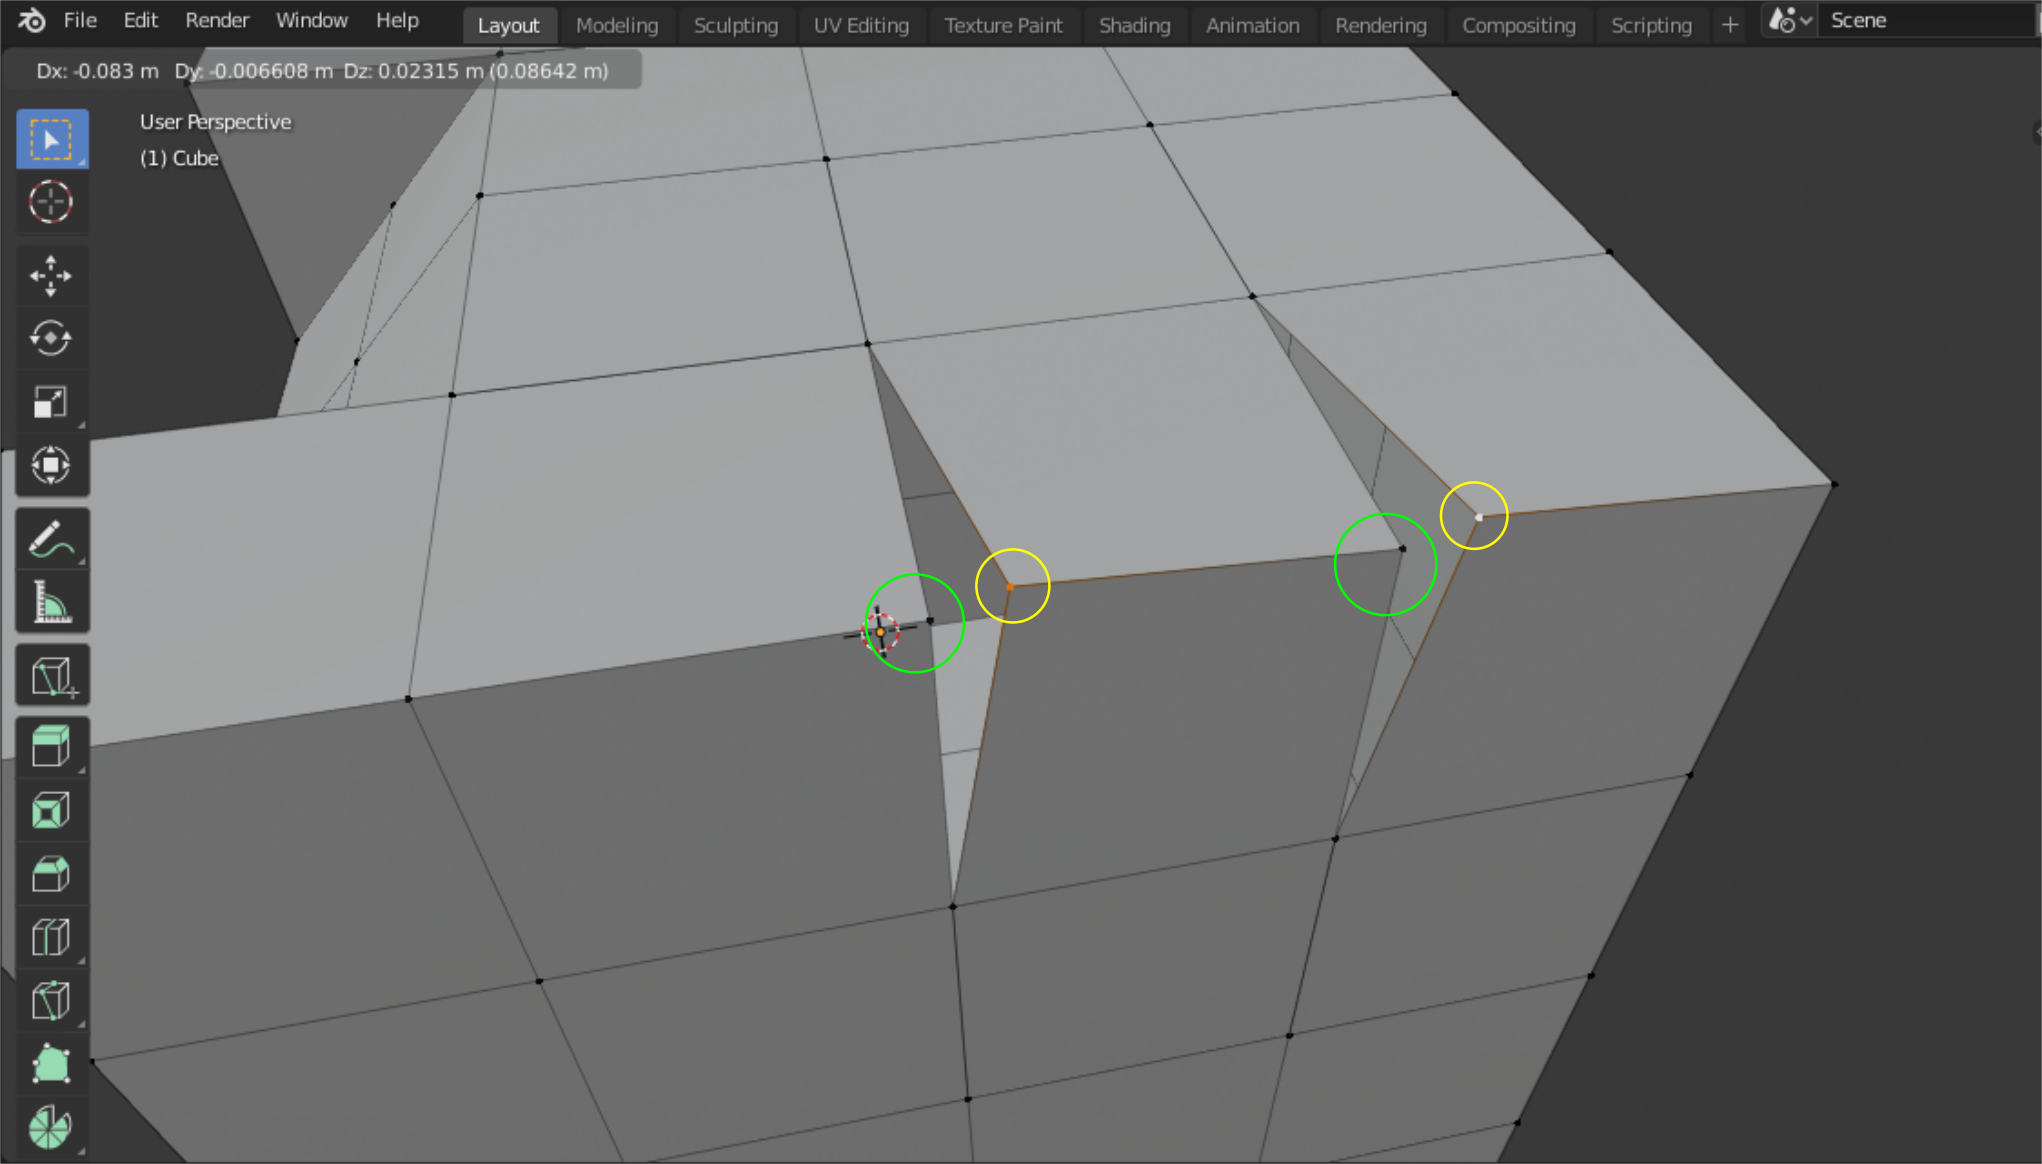Click the orange selected vertex on the cube
Image resolution: width=2042 pixels, height=1164 pixels.
(1009, 587)
